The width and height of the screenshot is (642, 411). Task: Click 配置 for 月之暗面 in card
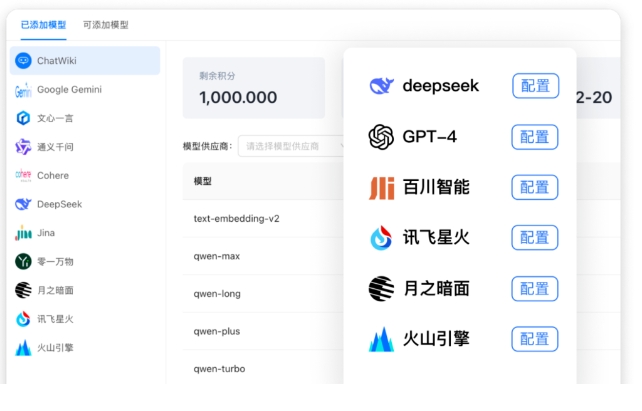click(535, 289)
